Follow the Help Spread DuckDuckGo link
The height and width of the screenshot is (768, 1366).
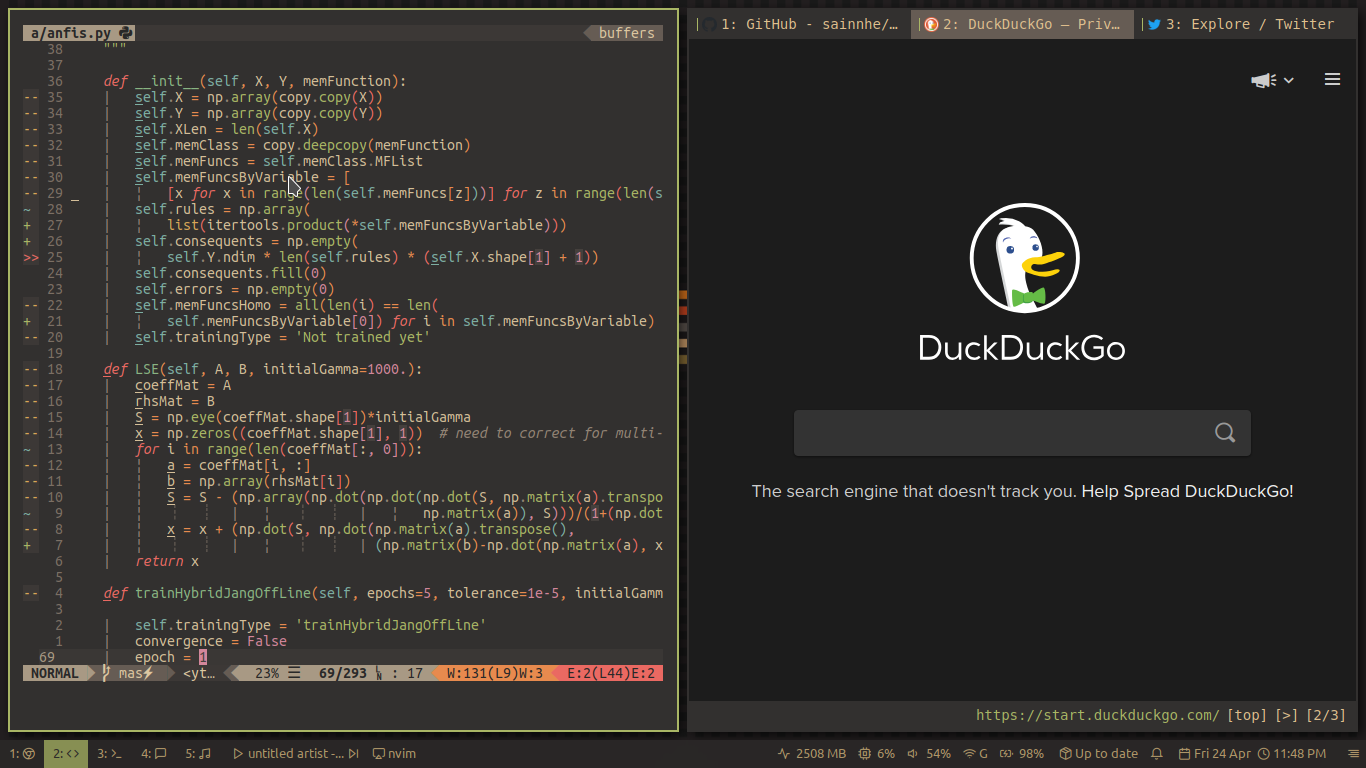click(1187, 491)
